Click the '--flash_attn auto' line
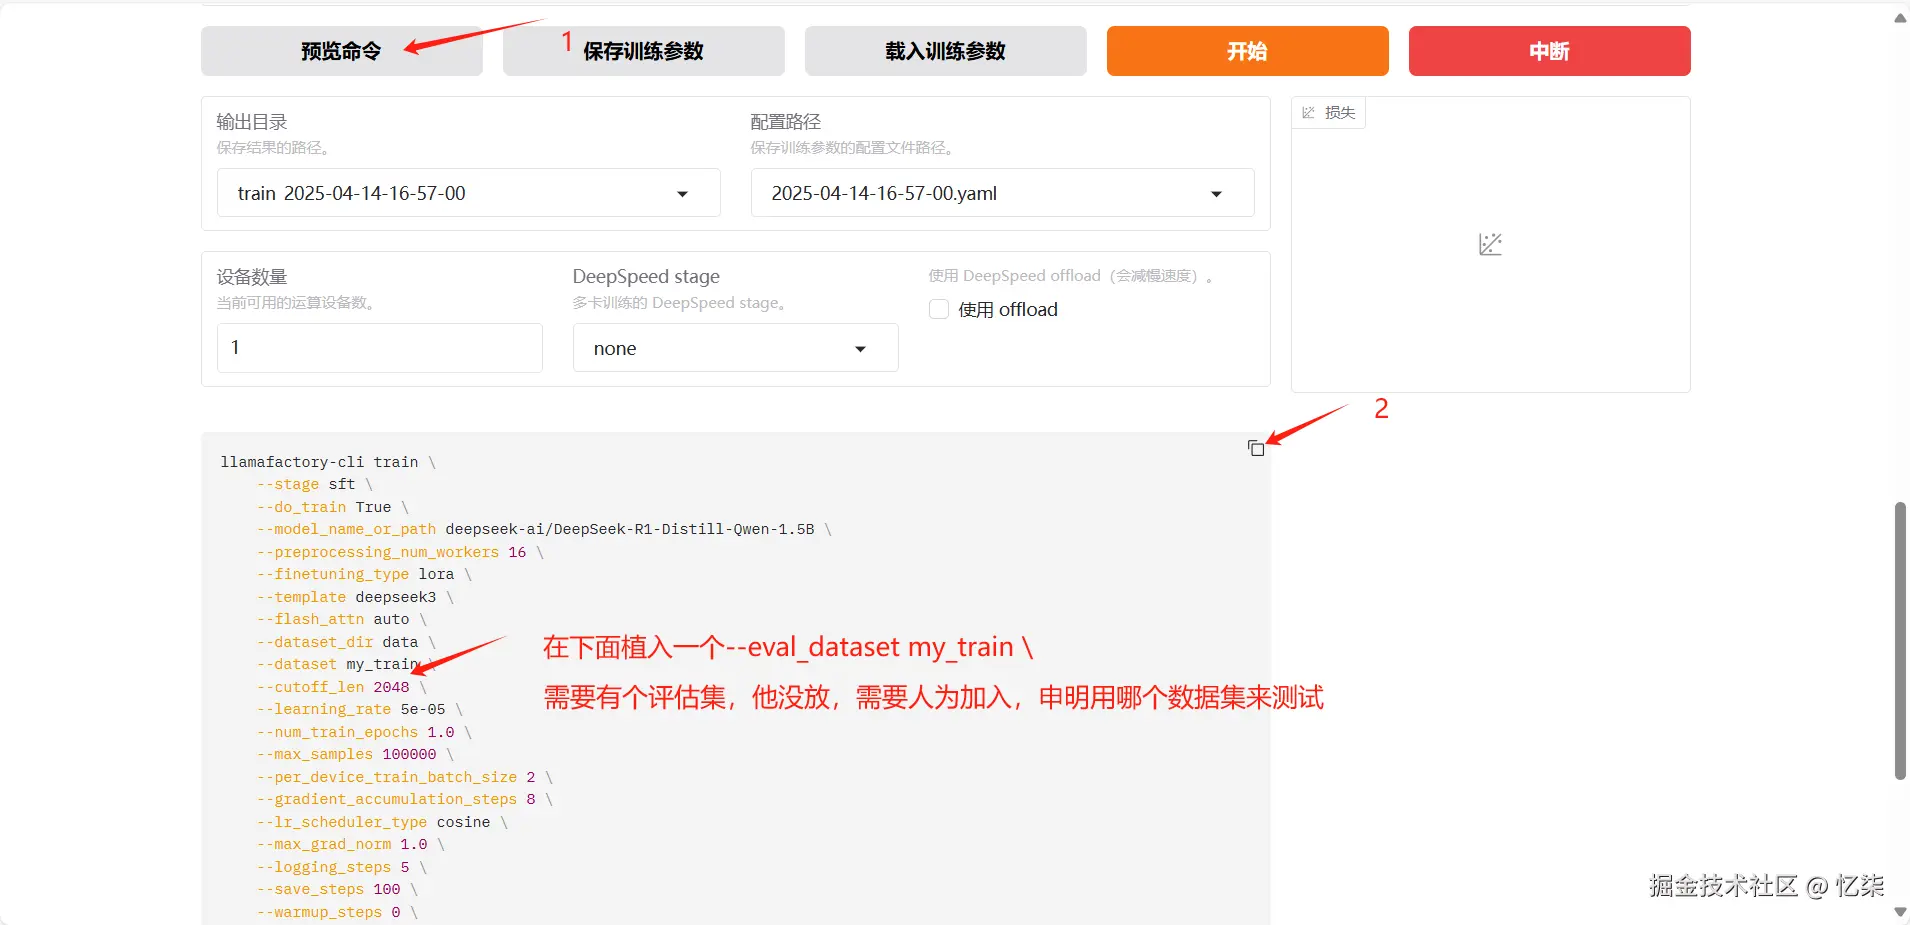 341,619
